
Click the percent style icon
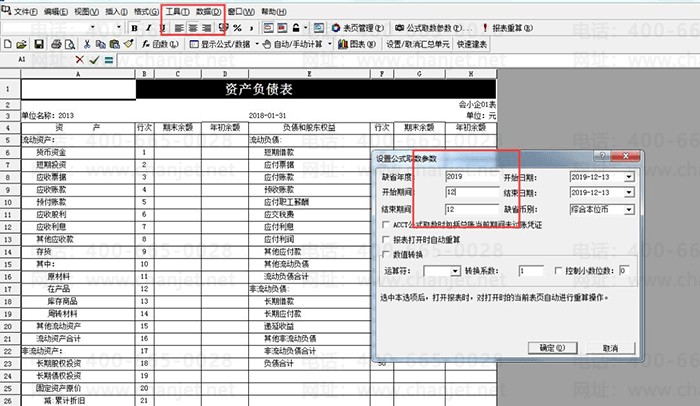[x=237, y=27]
